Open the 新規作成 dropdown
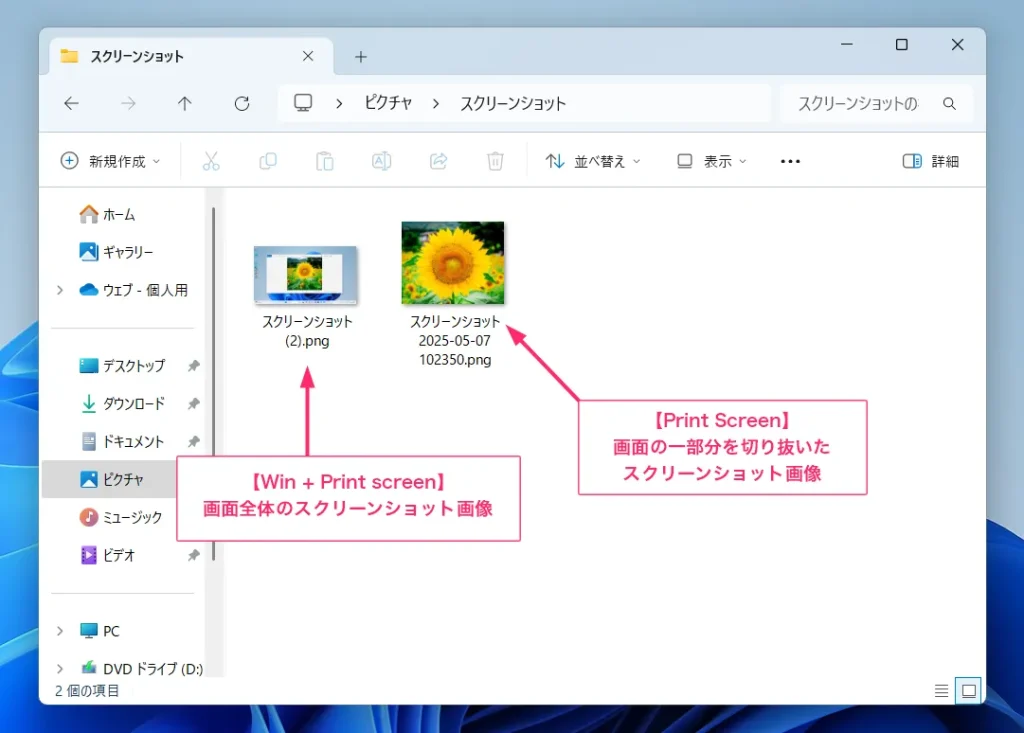Screen dimensions: 1024x733 (x=110, y=161)
